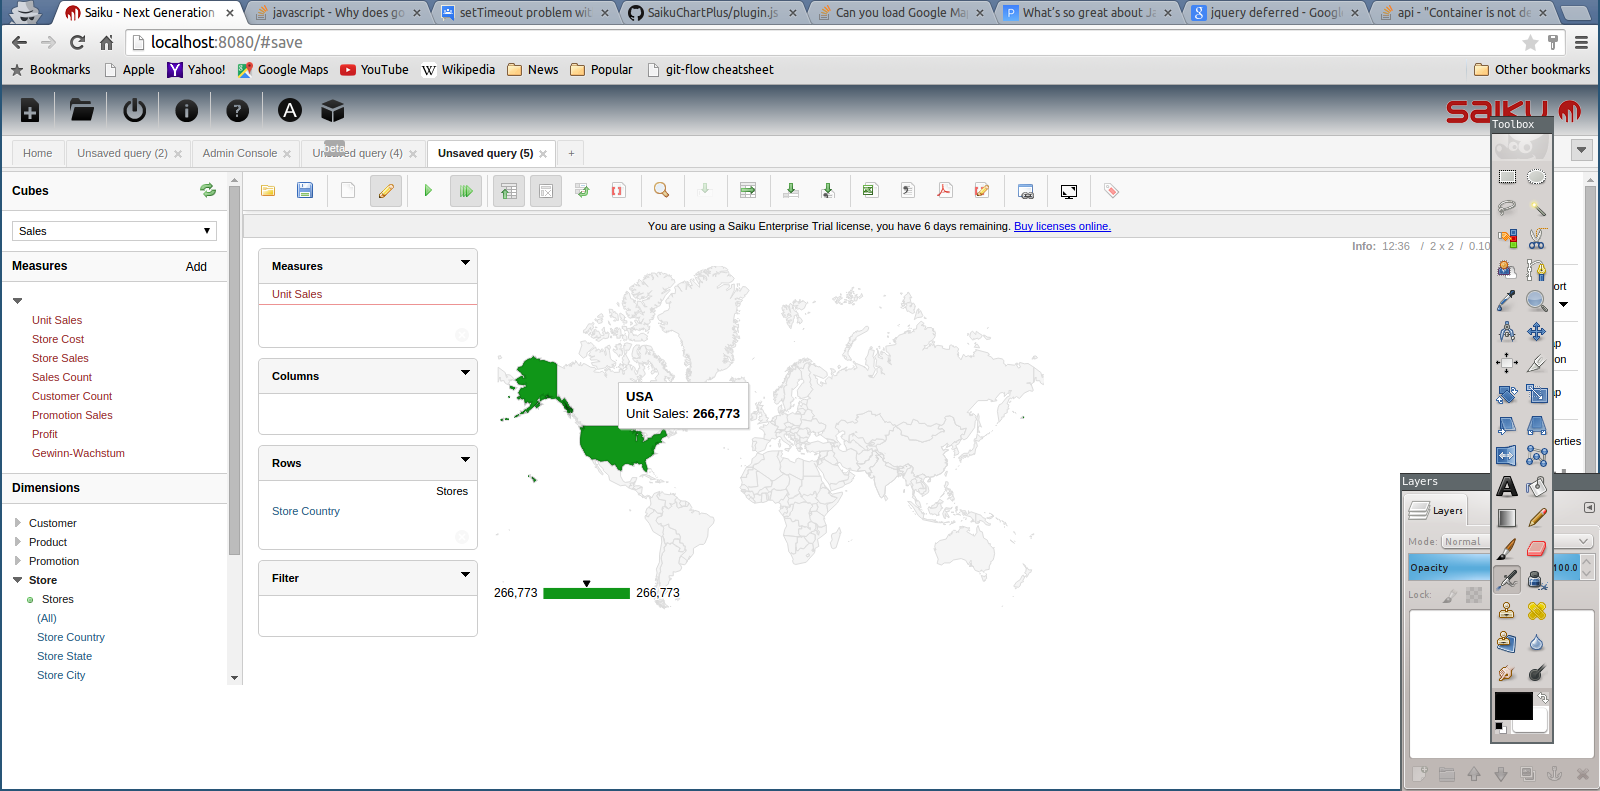The width and height of the screenshot is (1600, 791).
Task: Expand the Customer dimension
Action: [x=18, y=523]
